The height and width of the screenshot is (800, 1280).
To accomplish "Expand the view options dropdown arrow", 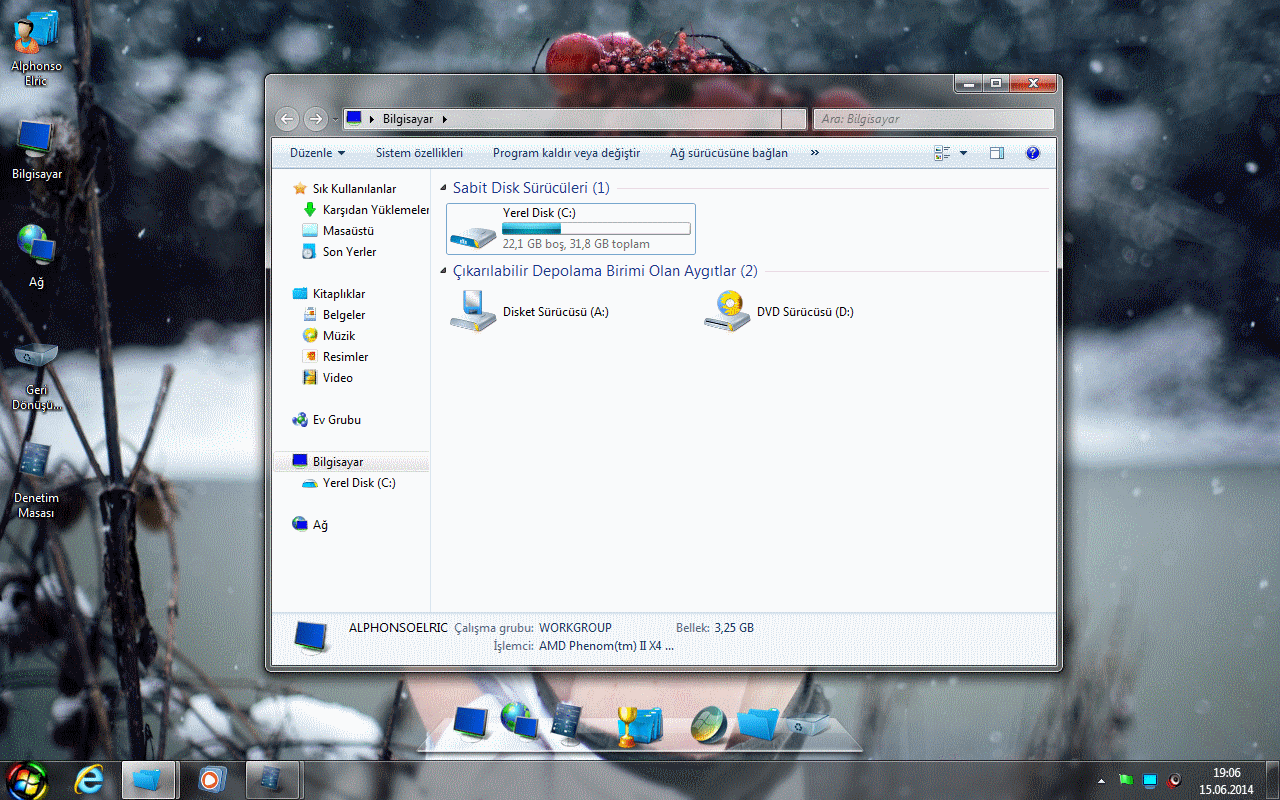I will pos(963,153).
